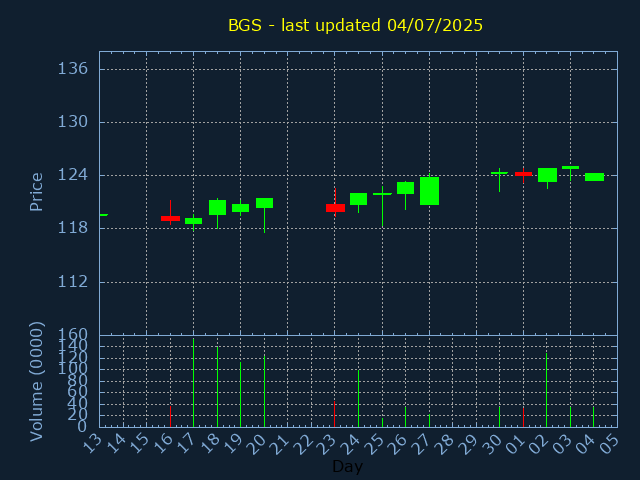Click the green volume bar on day 04
Screen dimensions: 640x480
point(593,416)
